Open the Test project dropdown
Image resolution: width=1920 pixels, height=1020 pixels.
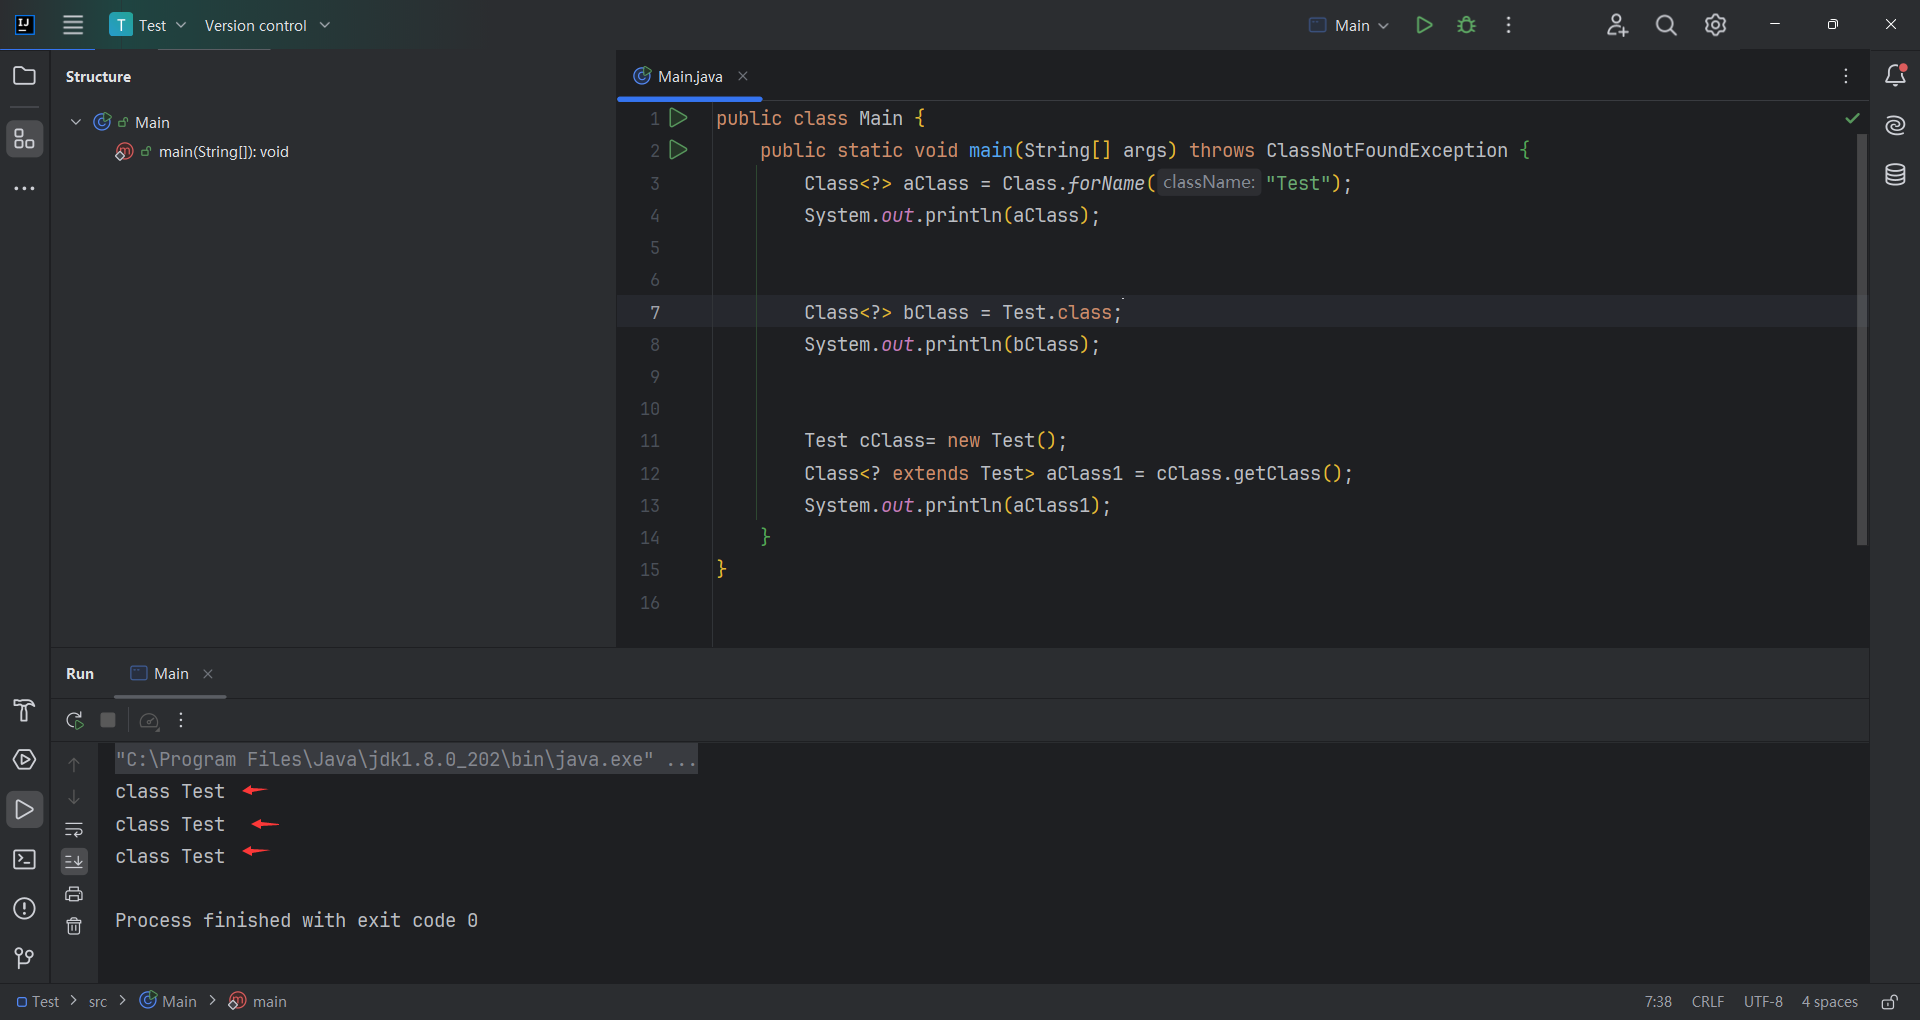[x=148, y=25]
